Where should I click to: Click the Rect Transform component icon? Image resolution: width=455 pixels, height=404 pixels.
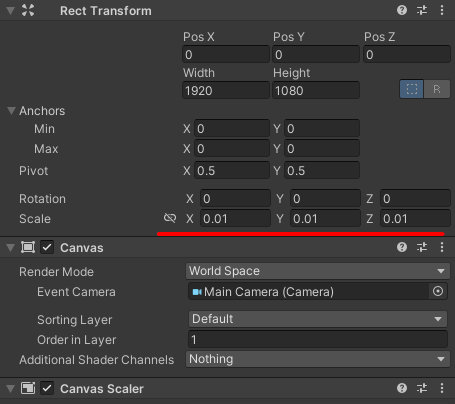[28, 11]
